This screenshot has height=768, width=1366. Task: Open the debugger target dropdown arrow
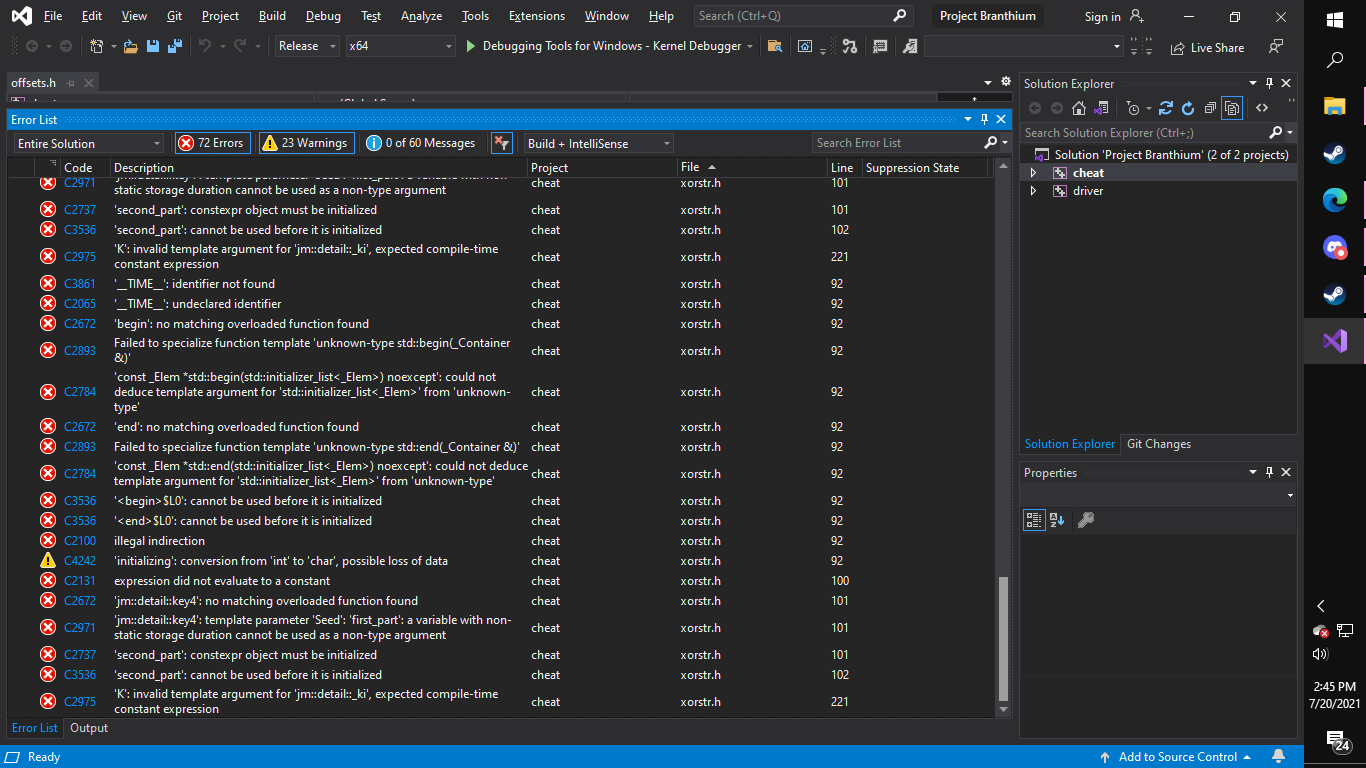point(750,46)
